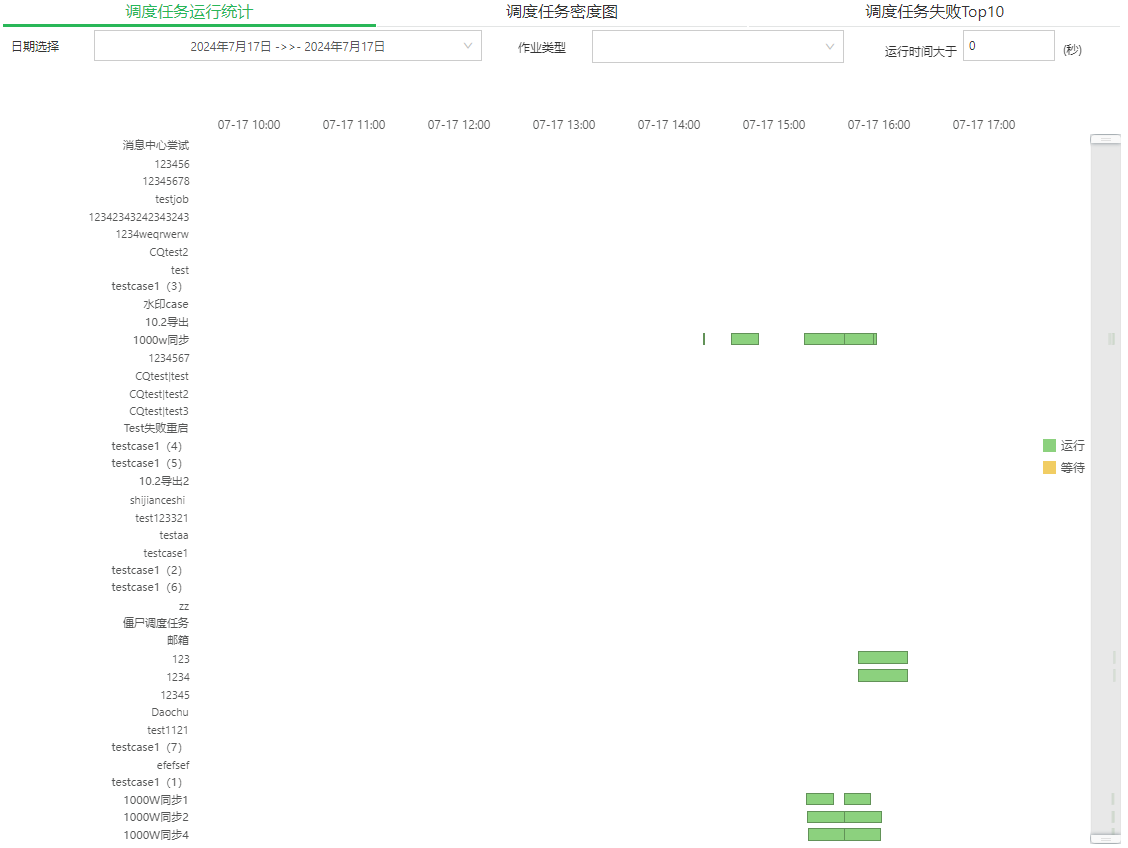Screen dimensions: 1128x848
Task: Click the 僵尸调度任务 task label
Action: coord(156,623)
